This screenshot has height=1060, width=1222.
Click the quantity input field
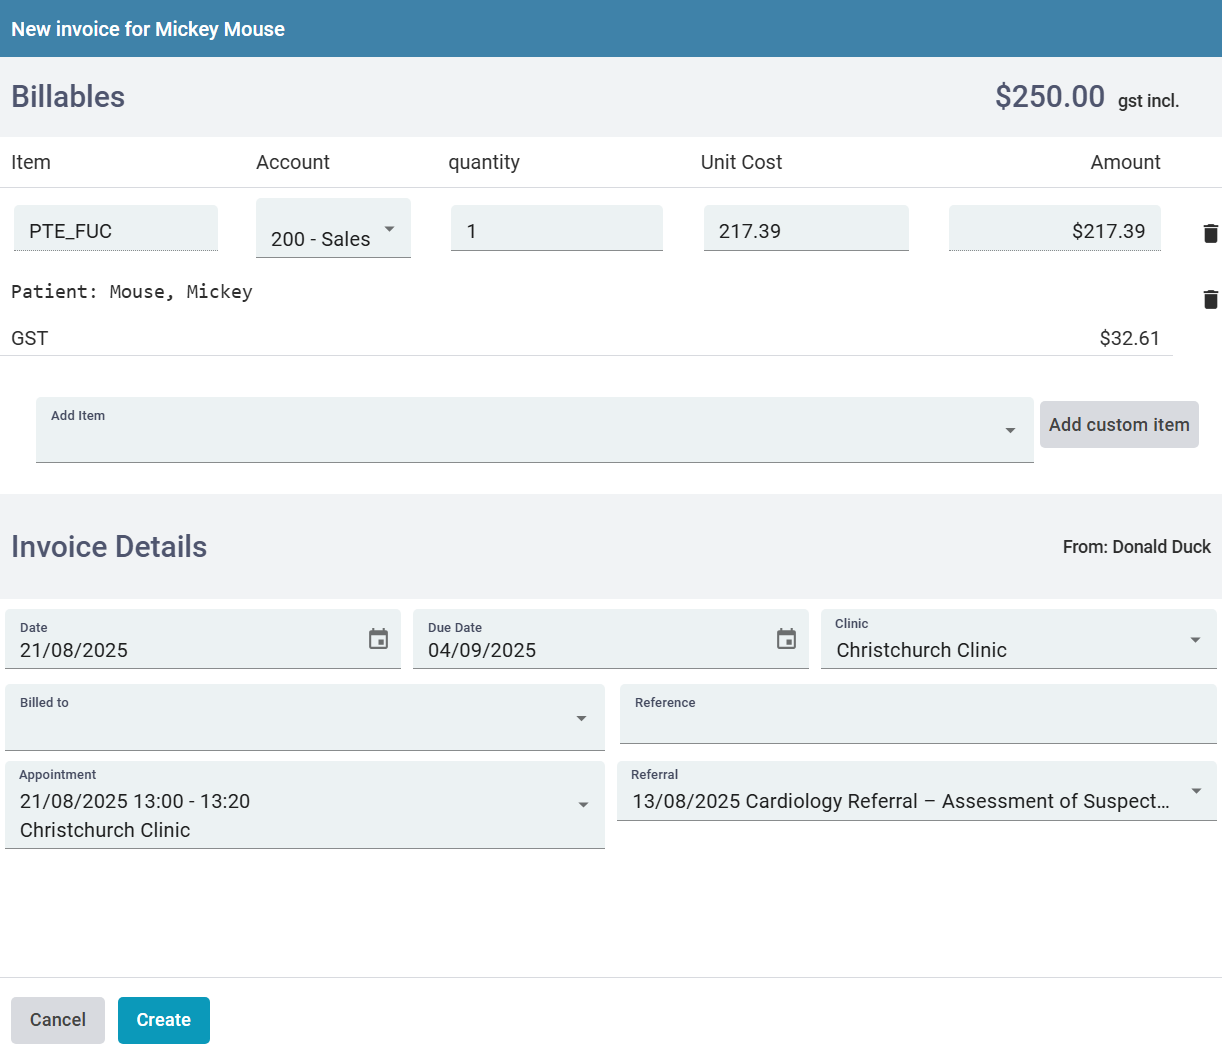pyautogui.click(x=556, y=229)
